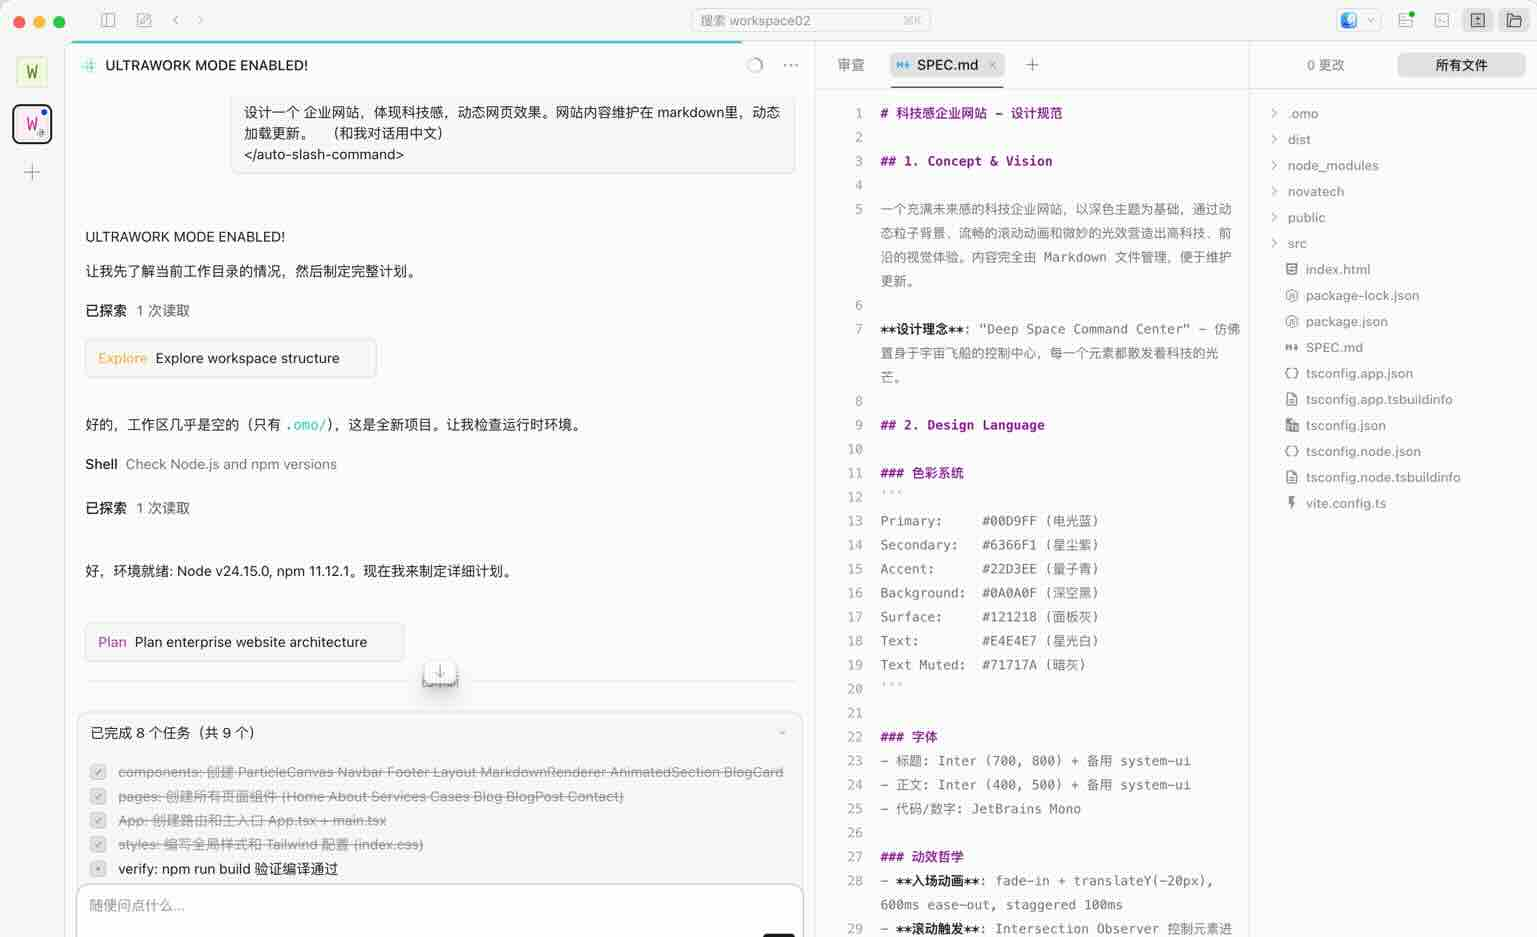Toggle the review side panel icon
Viewport: 1537px width, 937px height.
pyautogui.click(x=1478, y=20)
